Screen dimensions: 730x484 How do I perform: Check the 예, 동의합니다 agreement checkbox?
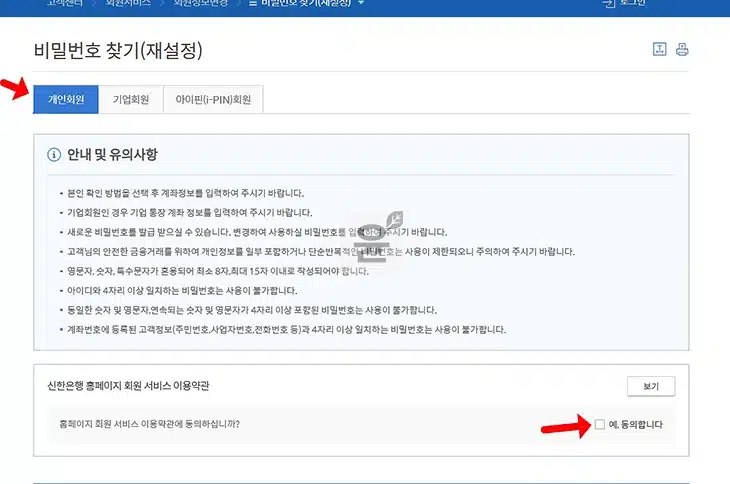[x=600, y=424]
